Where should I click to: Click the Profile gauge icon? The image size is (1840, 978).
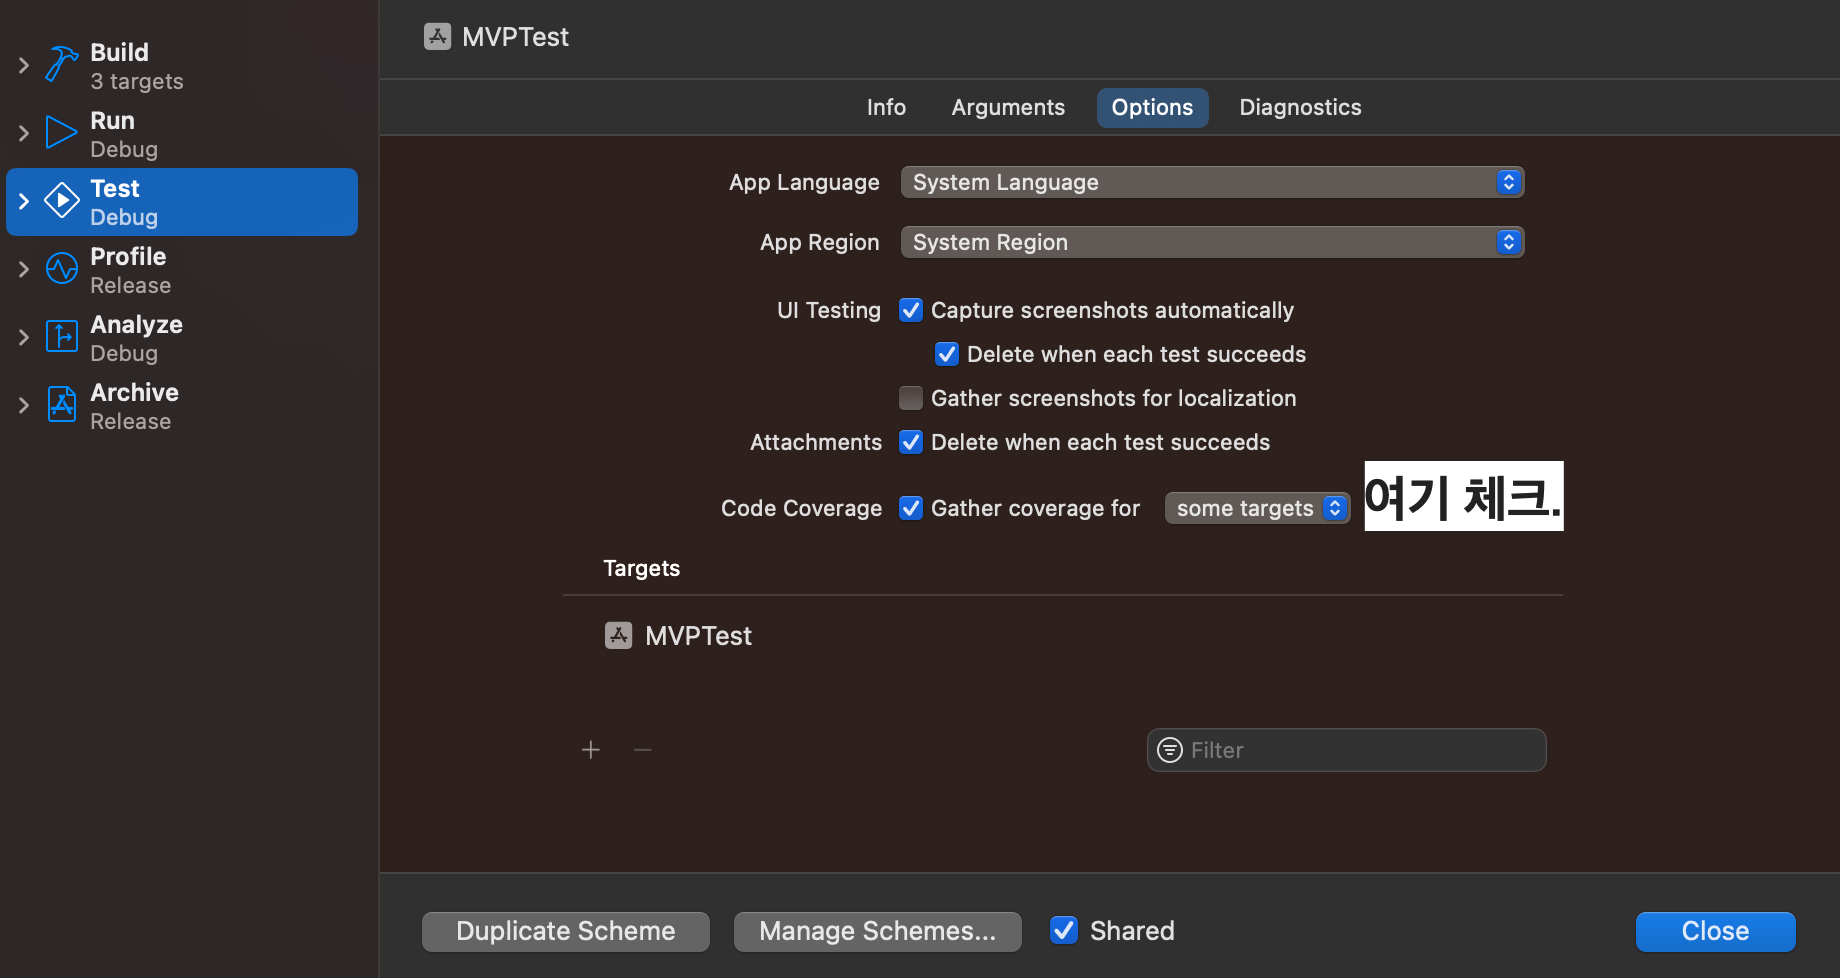point(60,268)
